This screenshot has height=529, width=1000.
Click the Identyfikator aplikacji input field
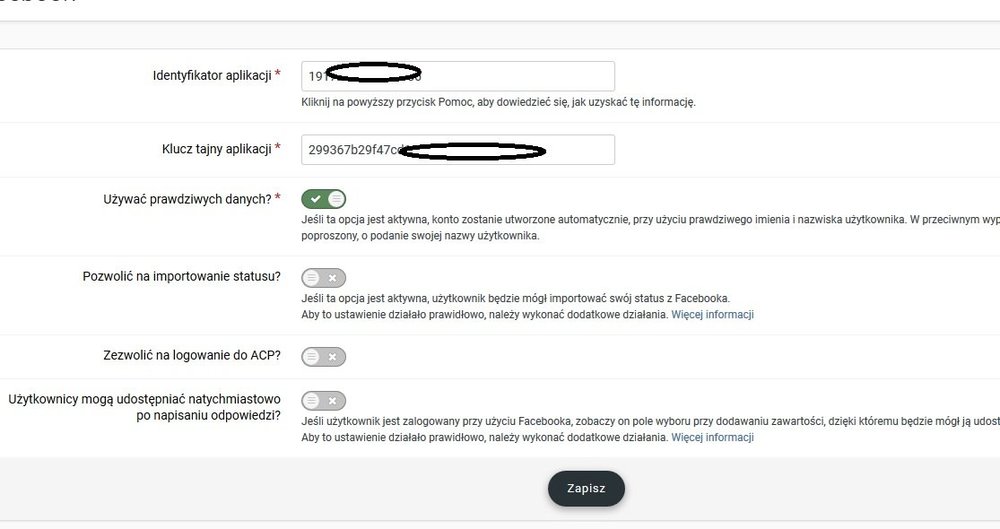(x=457, y=76)
